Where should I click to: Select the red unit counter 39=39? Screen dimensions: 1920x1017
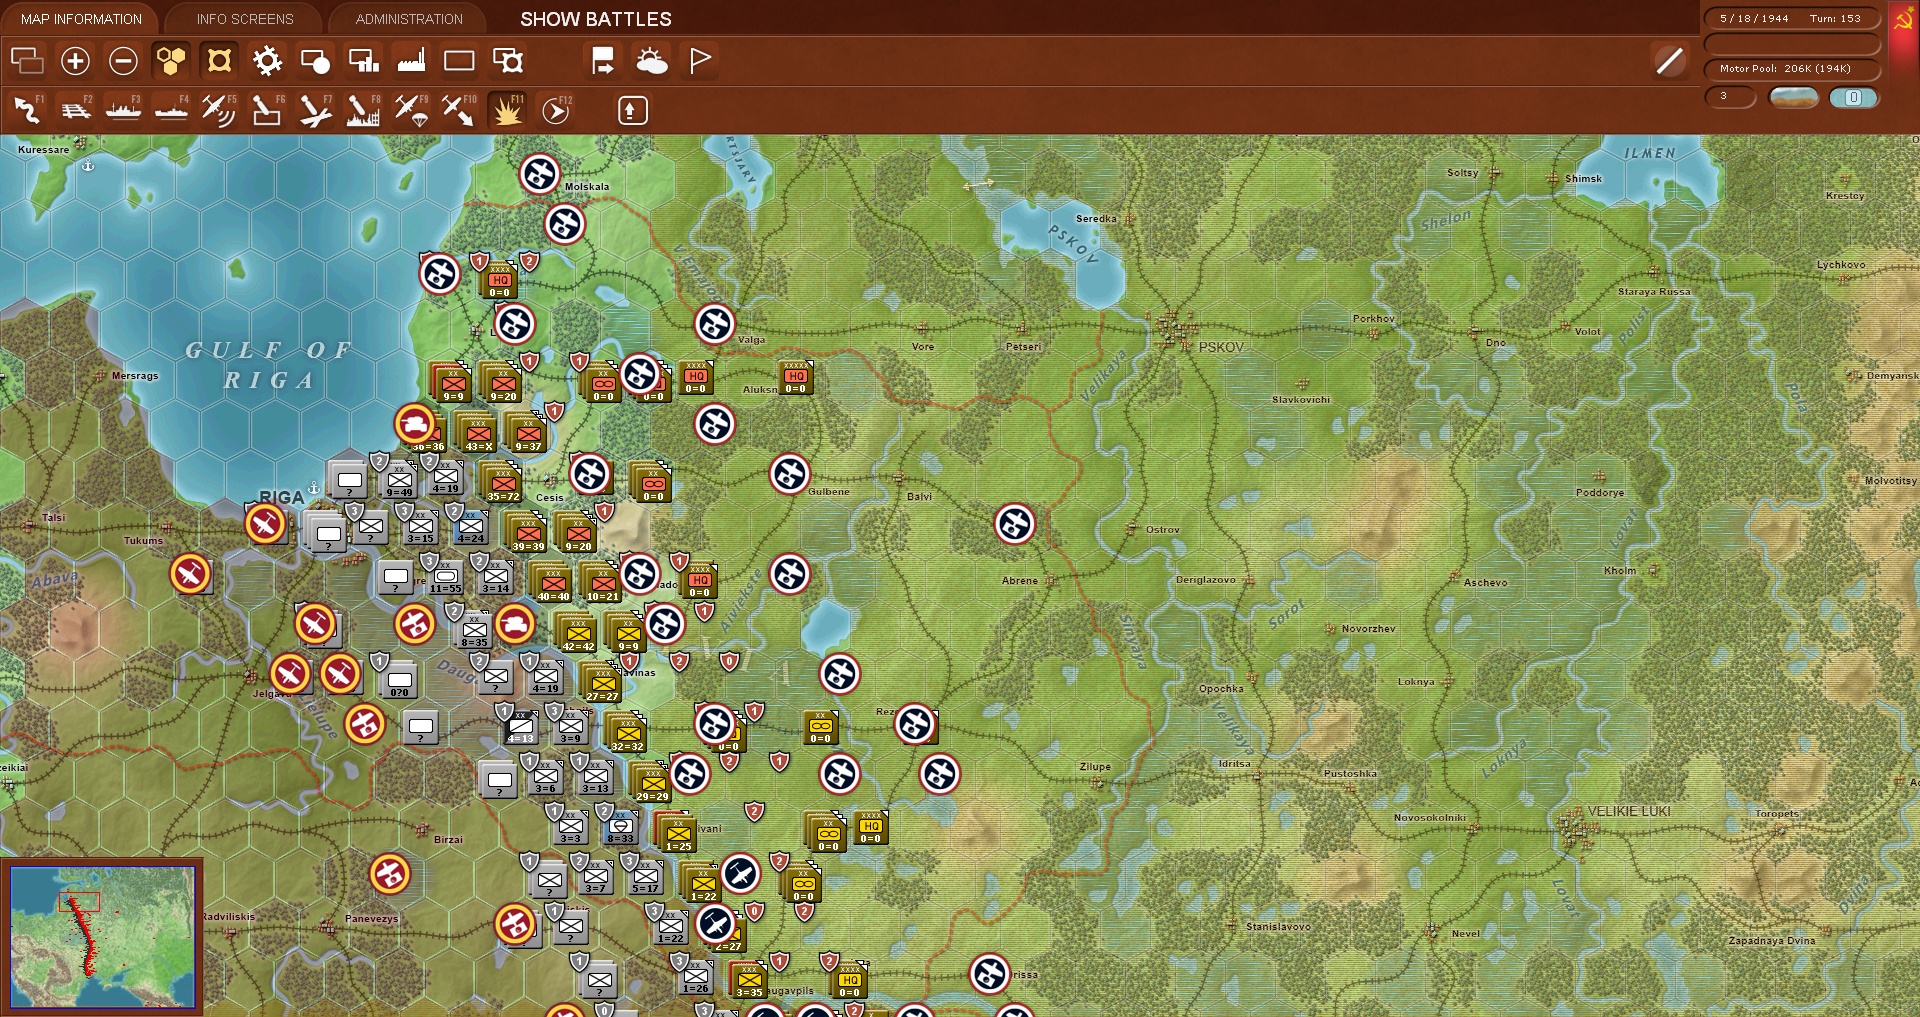528,534
